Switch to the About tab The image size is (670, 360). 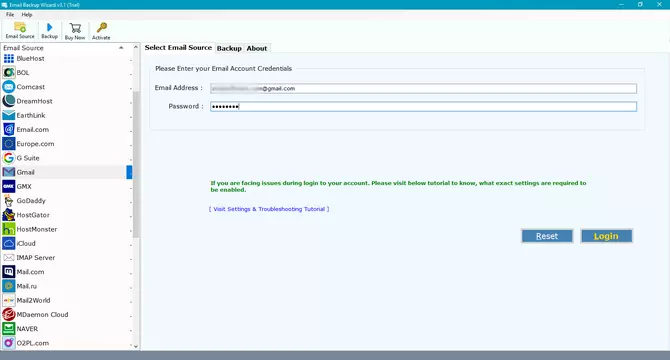pyautogui.click(x=257, y=48)
